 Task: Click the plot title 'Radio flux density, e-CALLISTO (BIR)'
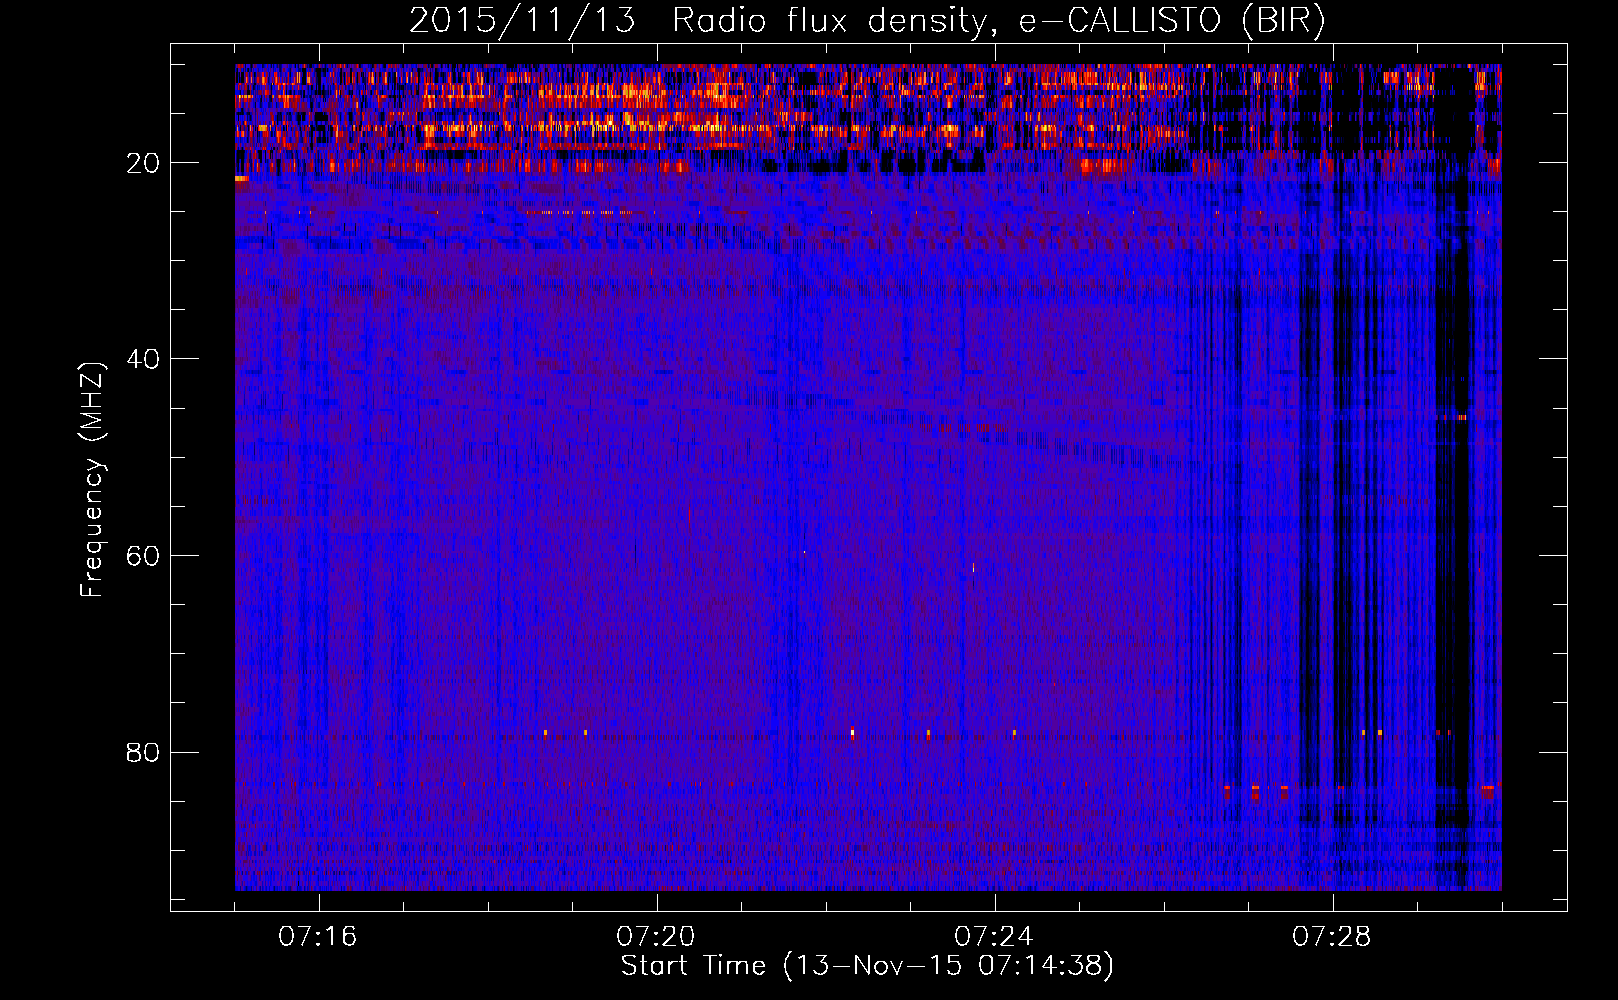click(x=997, y=21)
